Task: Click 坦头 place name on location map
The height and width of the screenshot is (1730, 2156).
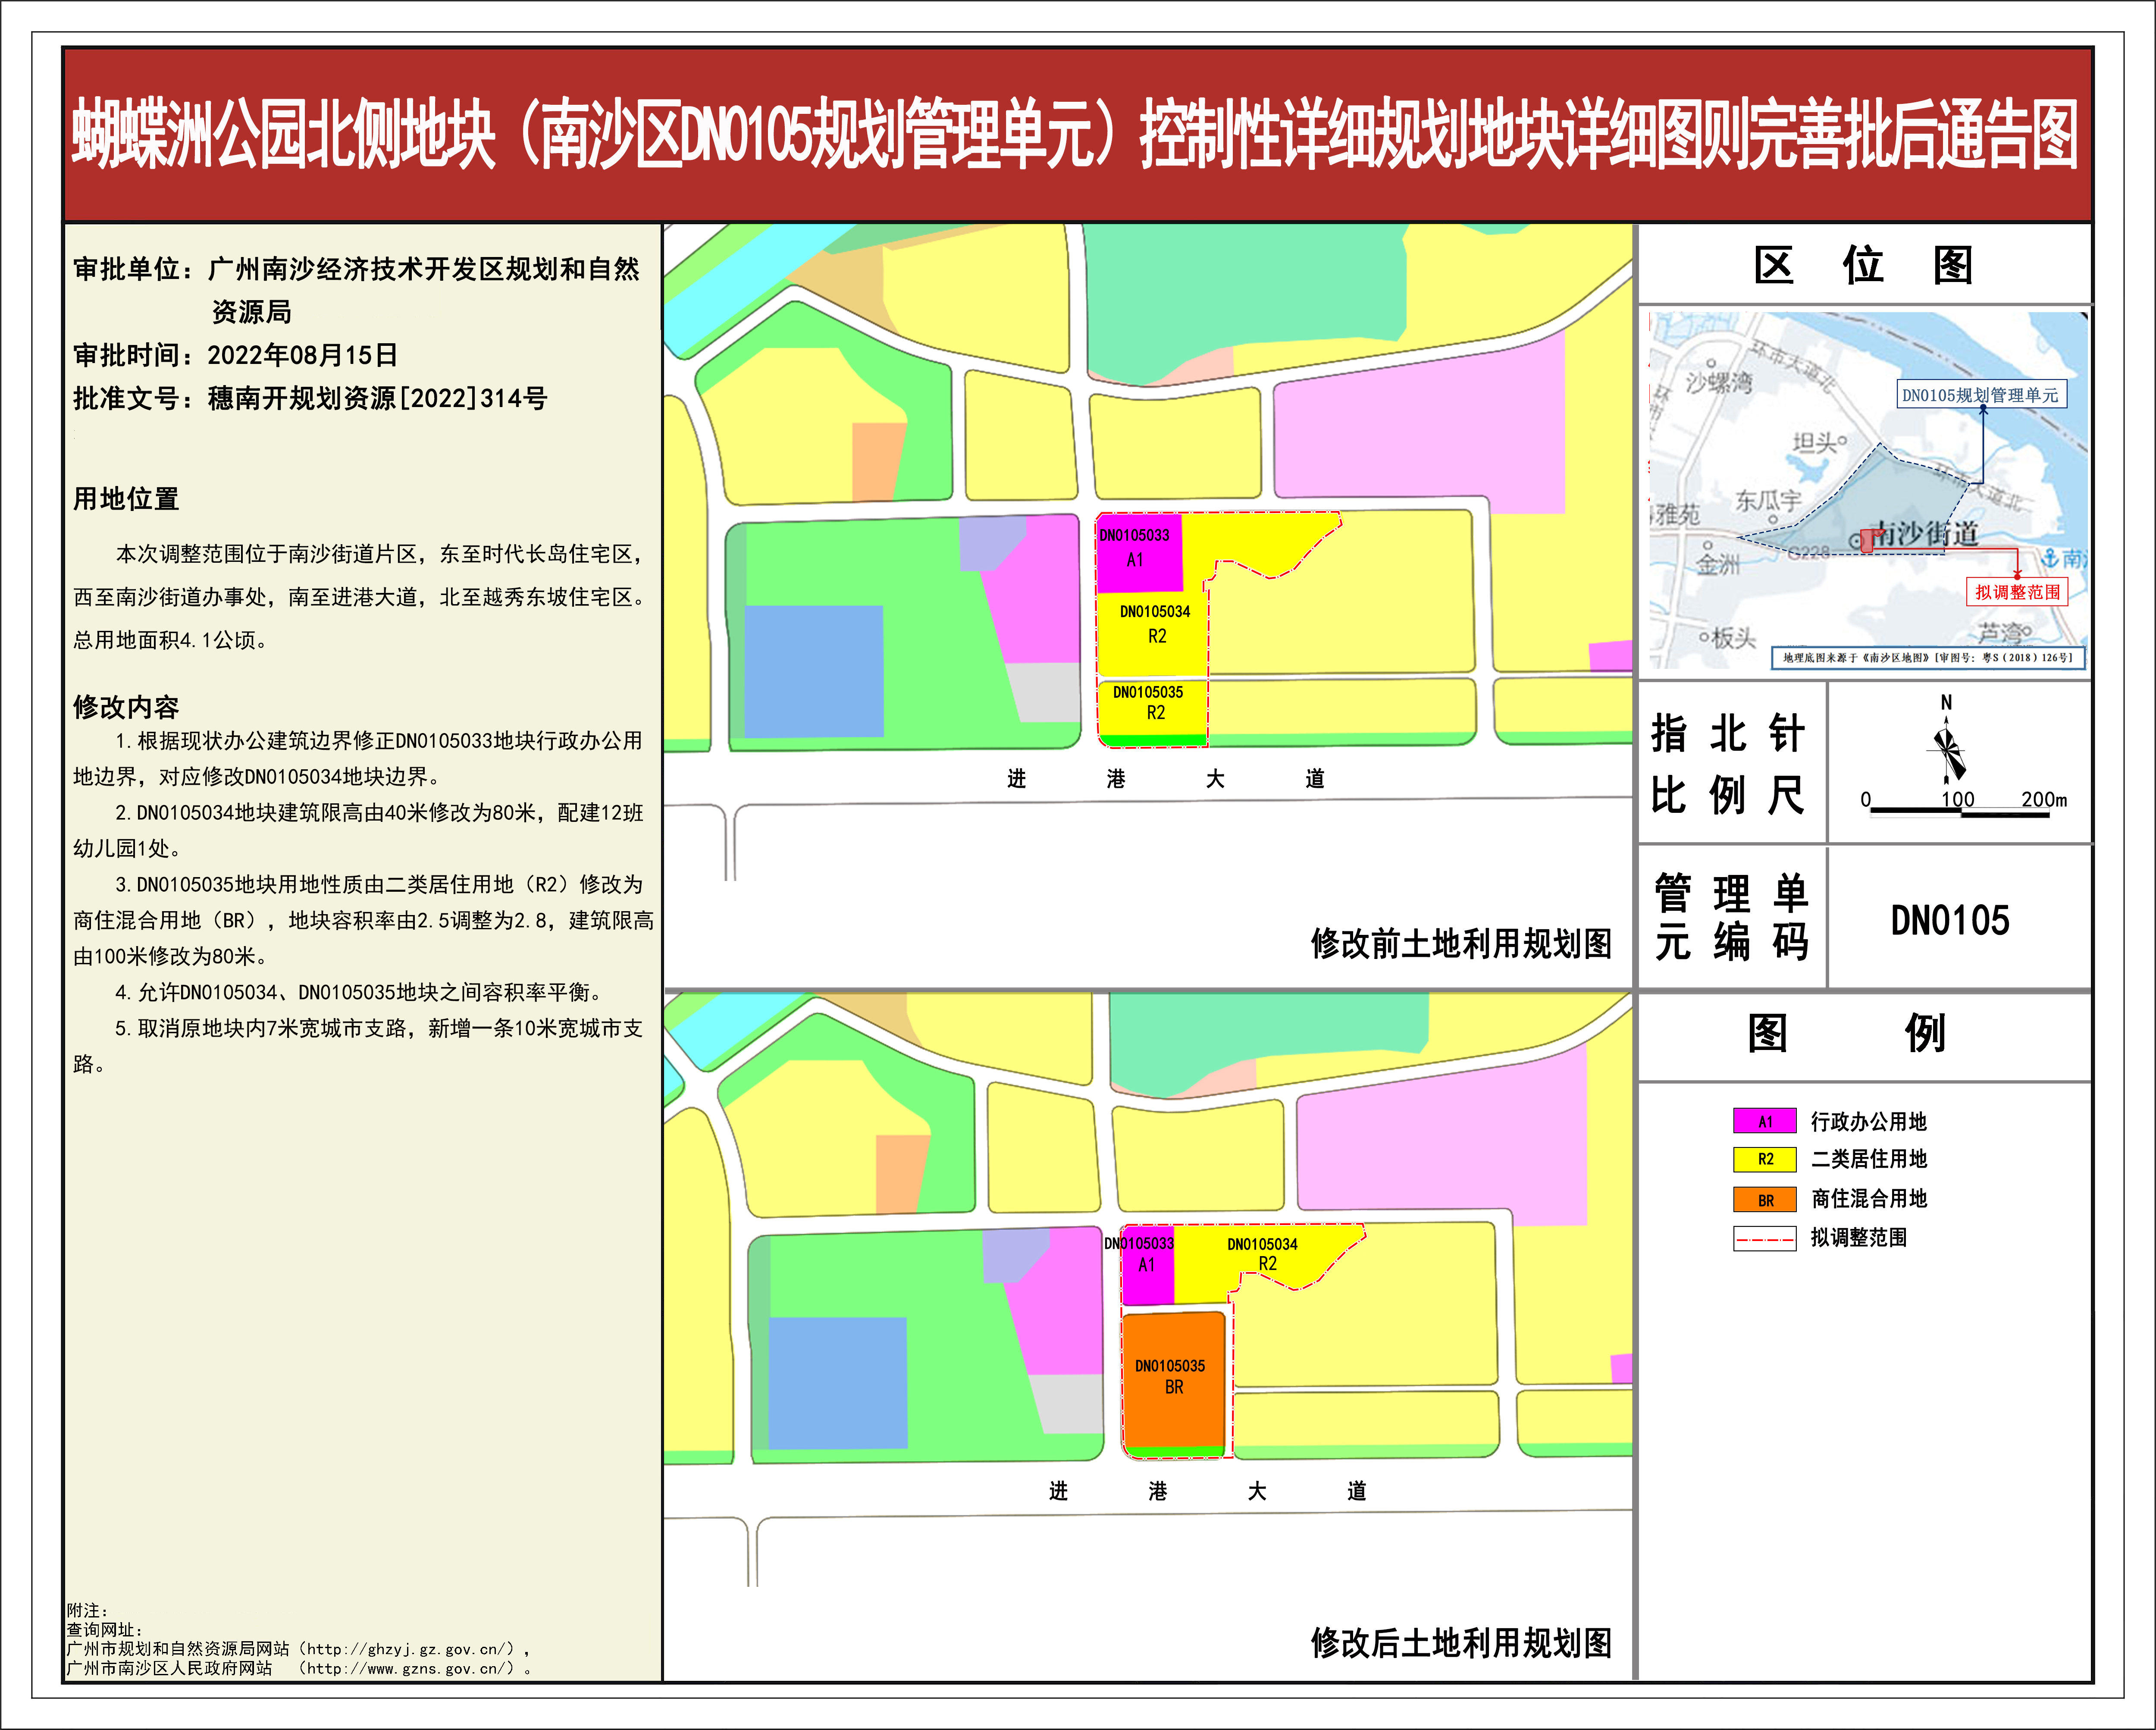Action: click(1815, 442)
